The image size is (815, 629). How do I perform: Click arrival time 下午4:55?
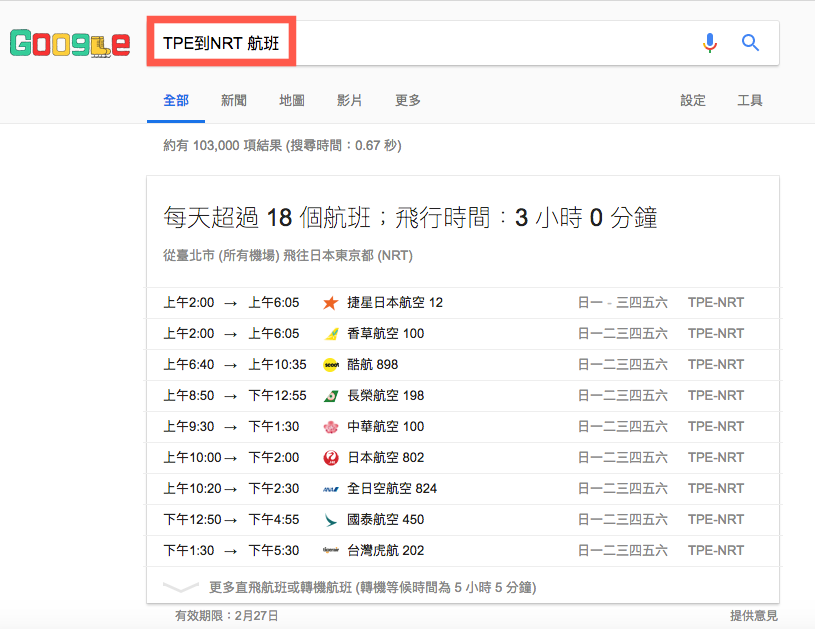274,519
